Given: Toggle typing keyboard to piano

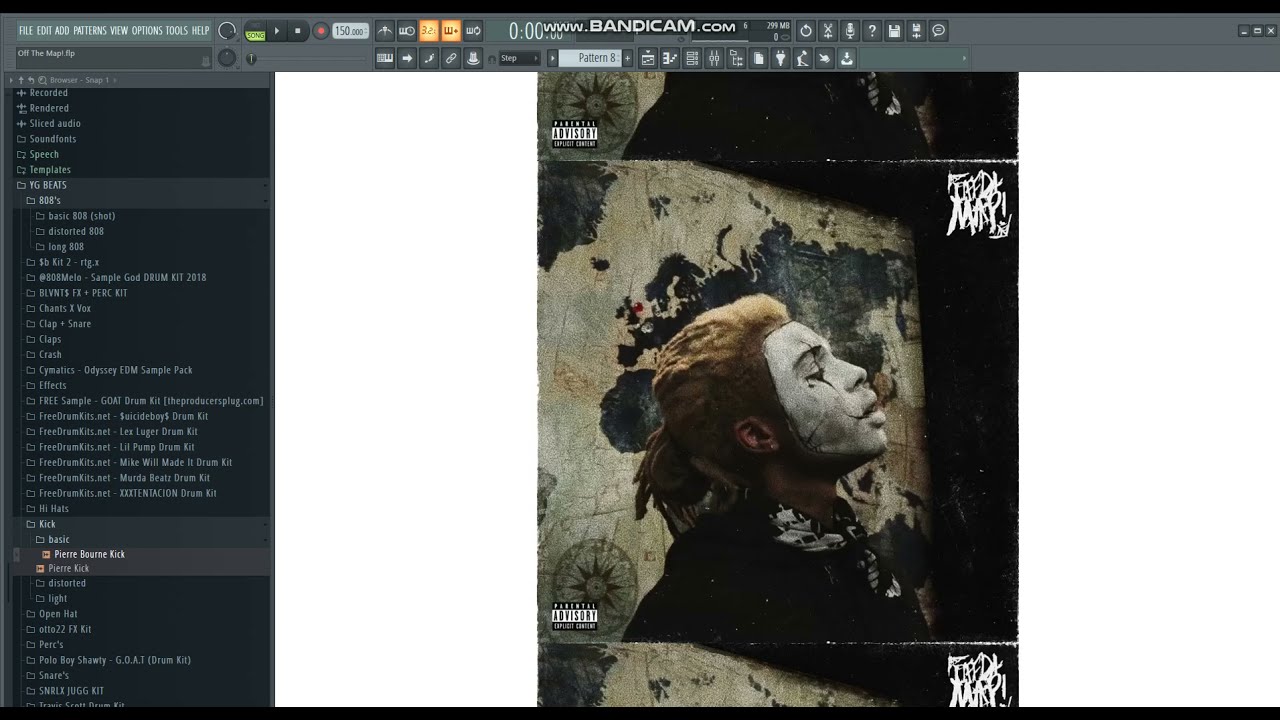Looking at the screenshot, I should pyautogui.click(x=385, y=58).
